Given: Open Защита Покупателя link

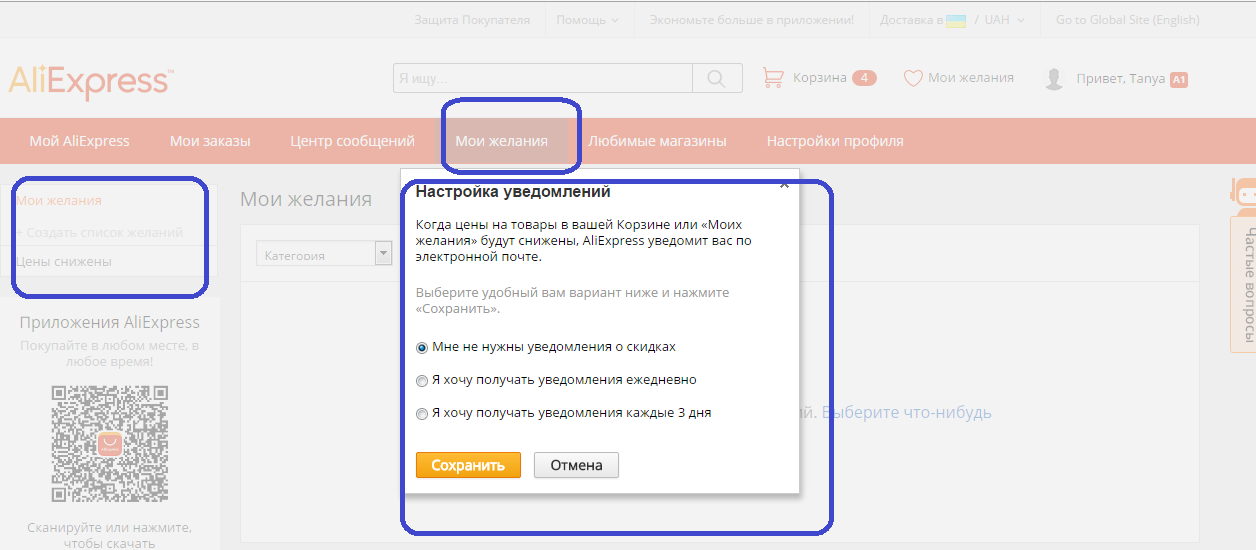Looking at the screenshot, I should pyautogui.click(x=472, y=20).
